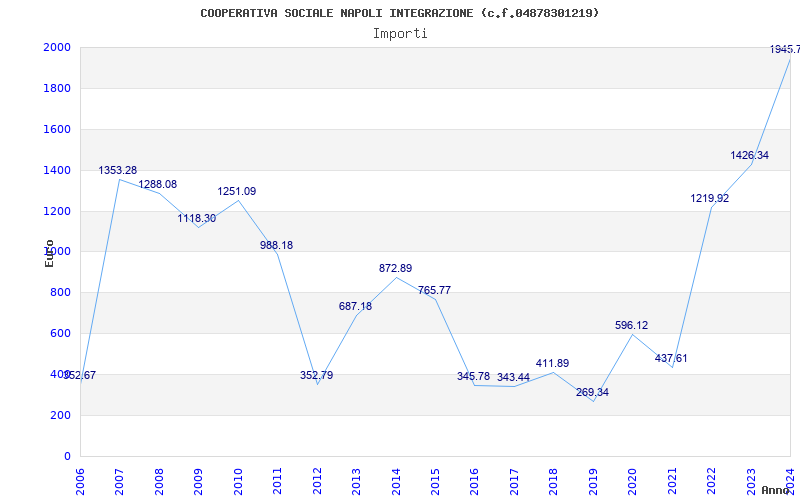Select the 1251.09 data label
Screen dimensions: 800x500
coord(237,191)
